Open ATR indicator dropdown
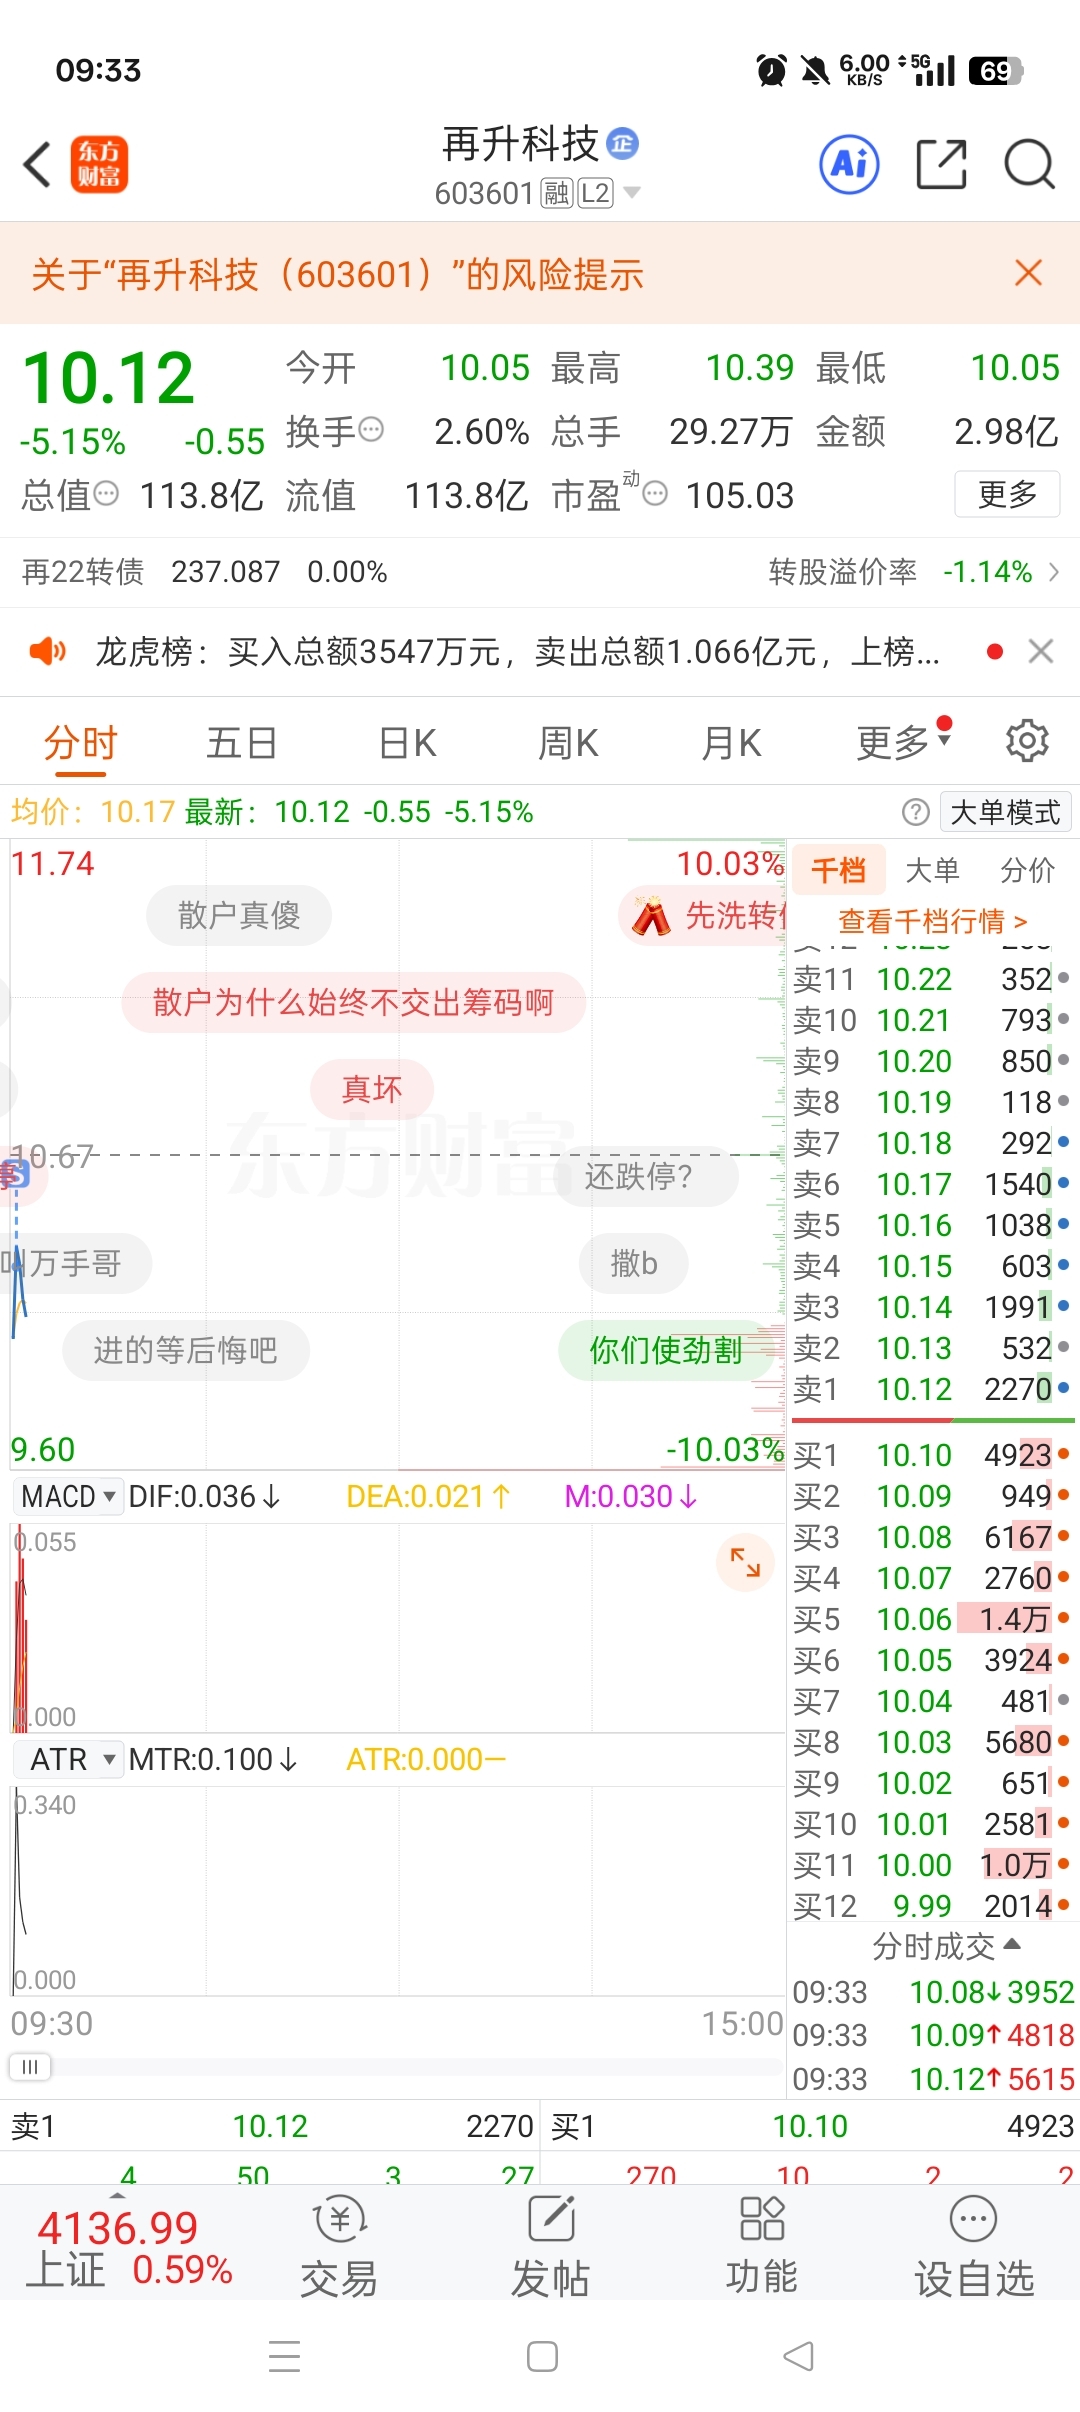This screenshot has height=2412, width=1080. [69, 1759]
